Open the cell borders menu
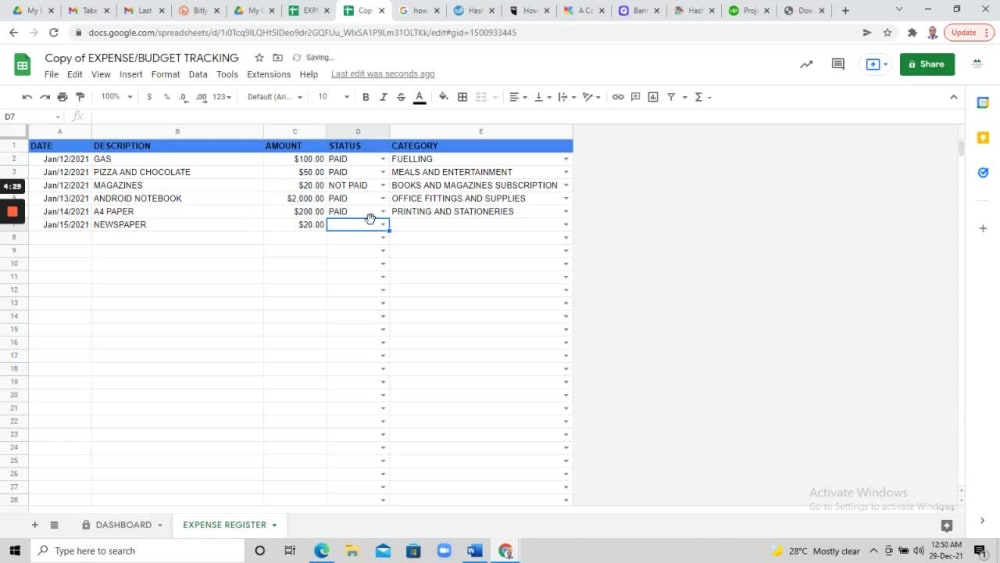1000x563 pixels. pyautogui.click(x=462, y=97)
